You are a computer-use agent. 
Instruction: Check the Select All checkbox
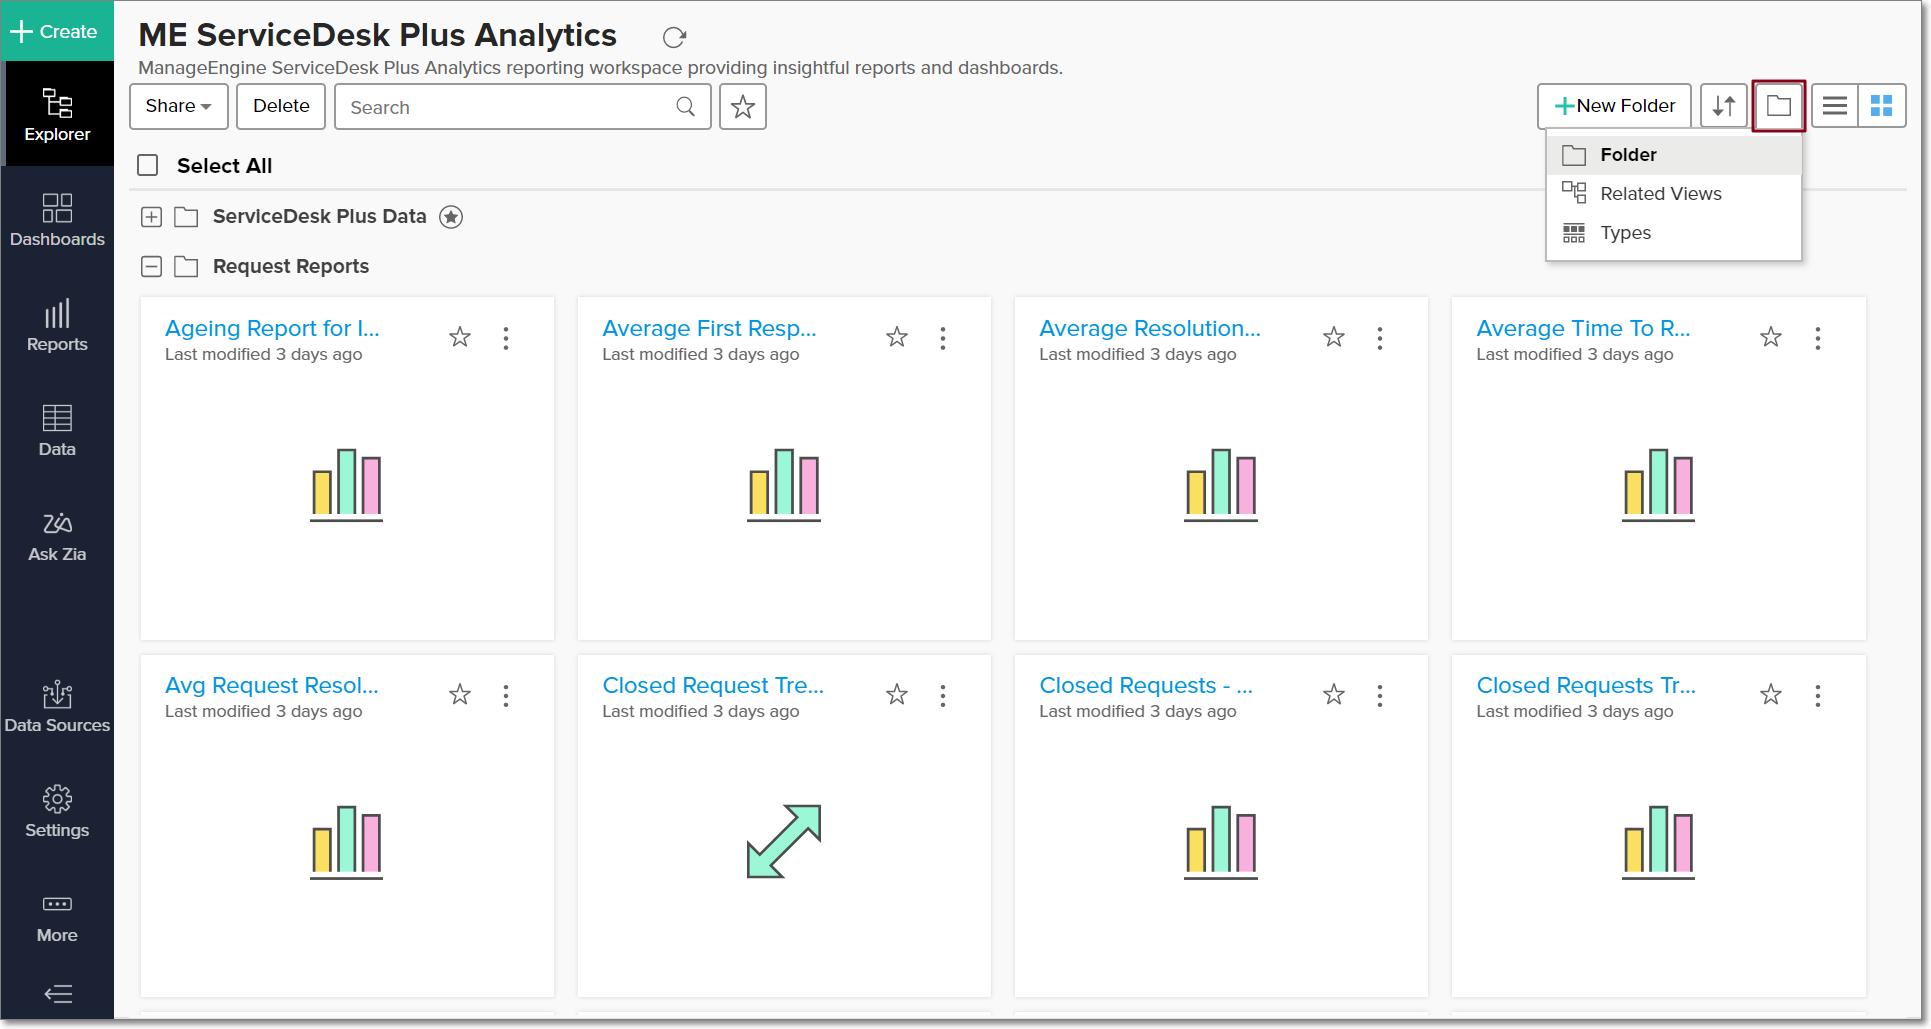tap(148, 165)
